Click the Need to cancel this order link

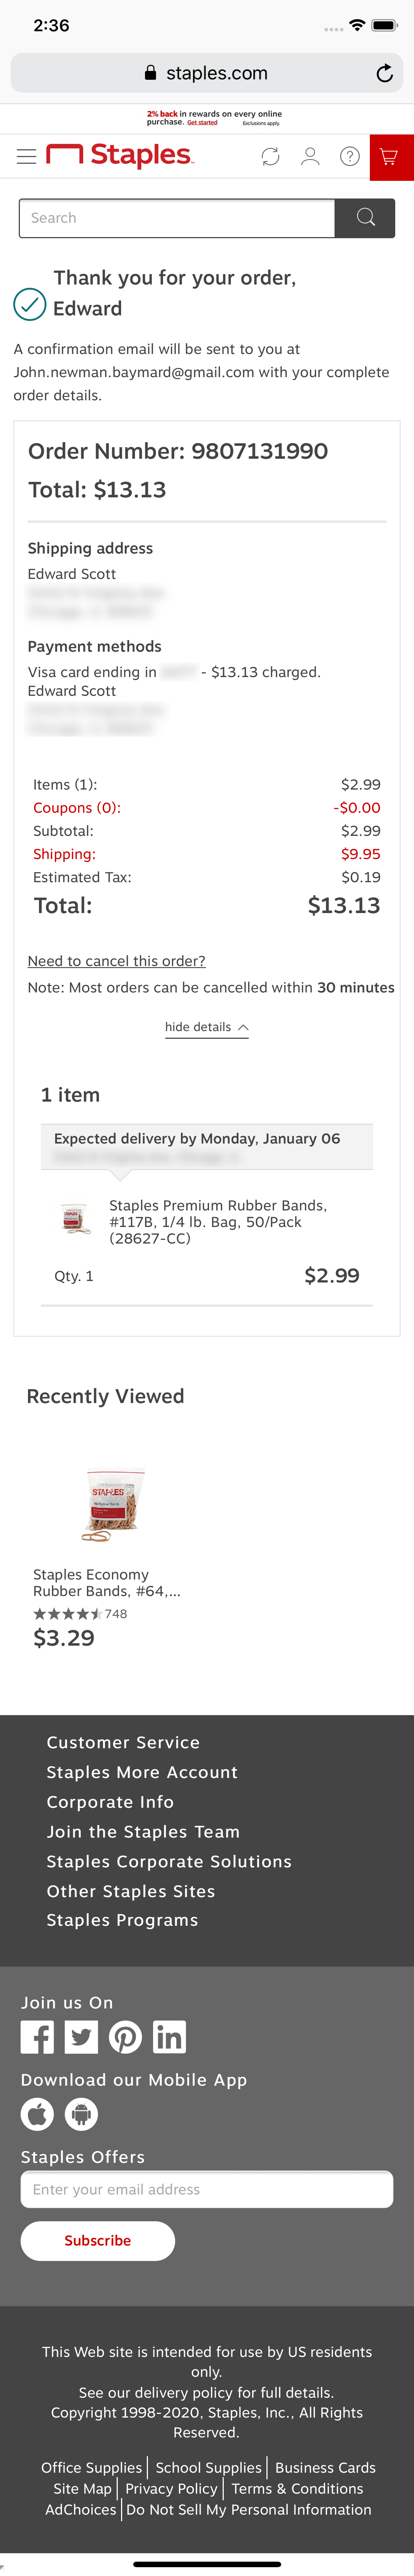click(x=116, y=960)
